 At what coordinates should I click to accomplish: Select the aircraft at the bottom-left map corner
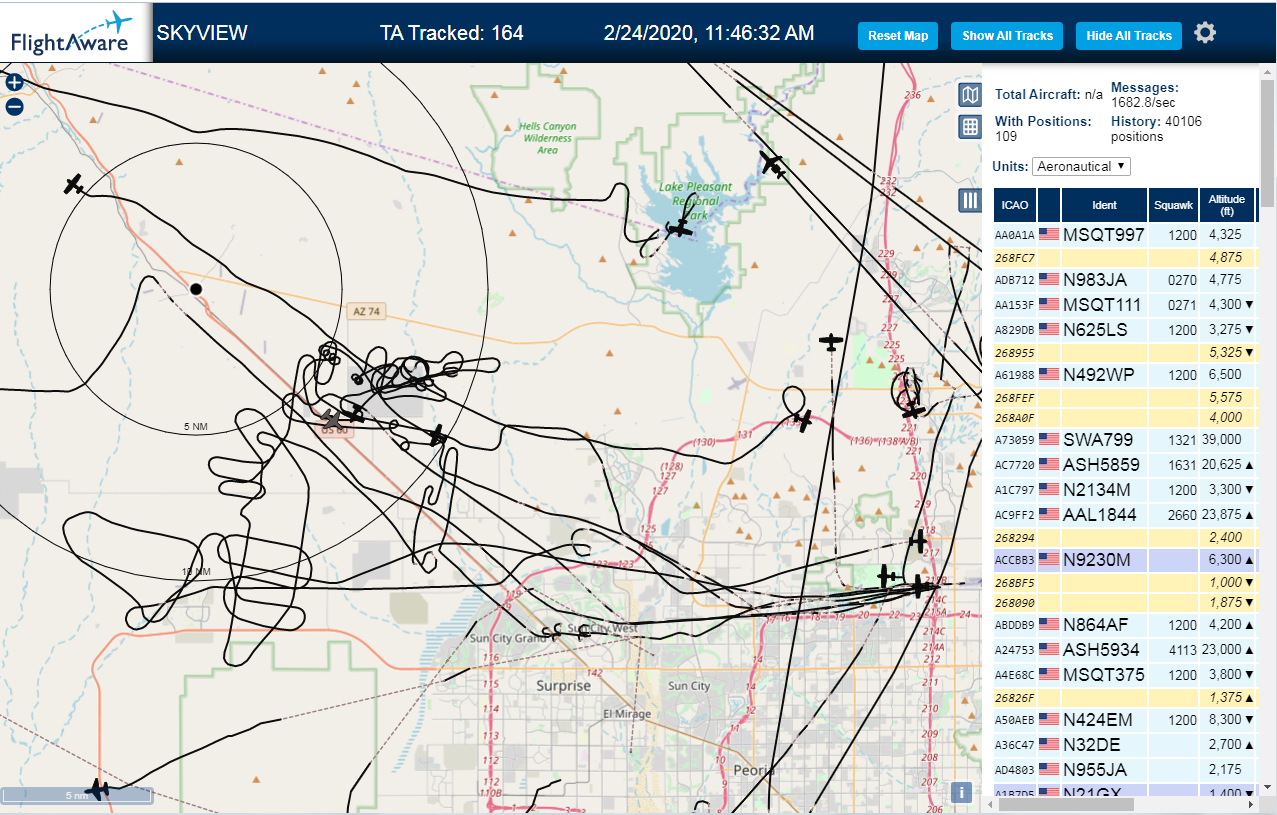[97, 790]
